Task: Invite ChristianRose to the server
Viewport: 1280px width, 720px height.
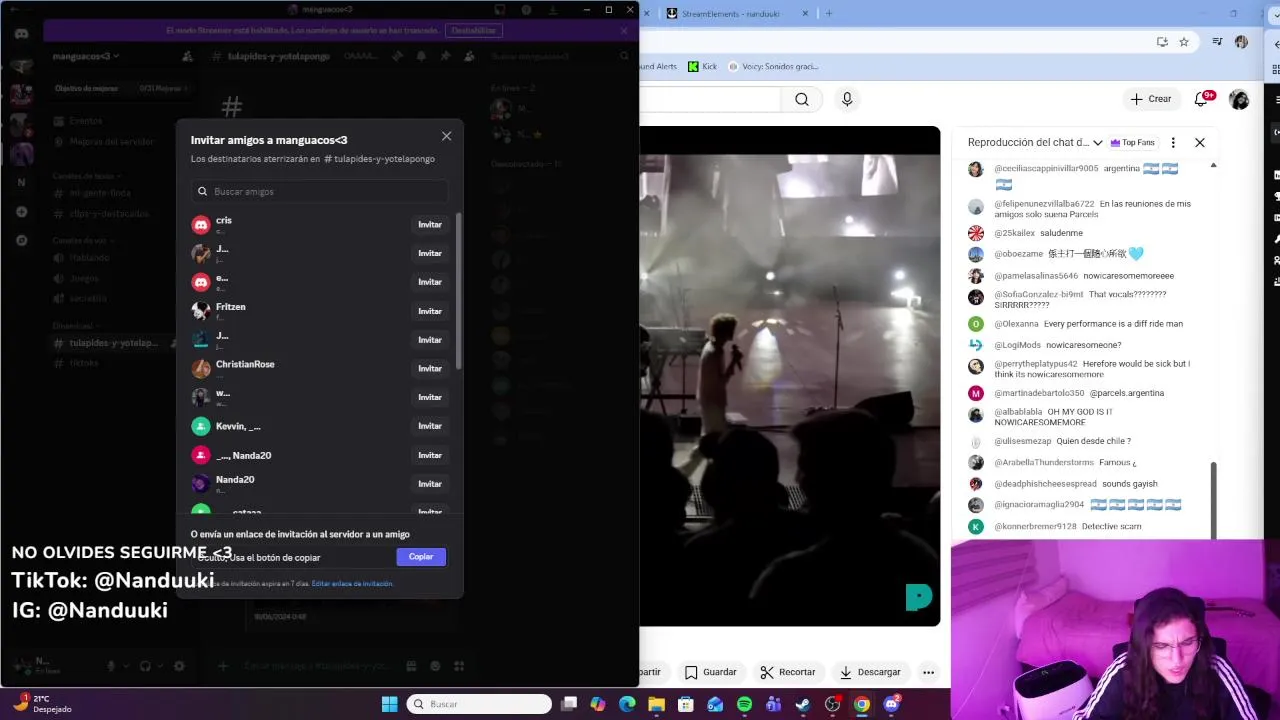Action: point(430,369)
